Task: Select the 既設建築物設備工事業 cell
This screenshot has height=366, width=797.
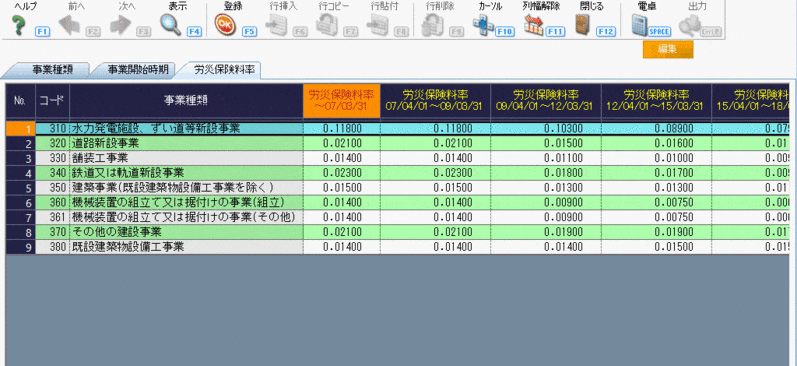Action: (x=186, y=247)
